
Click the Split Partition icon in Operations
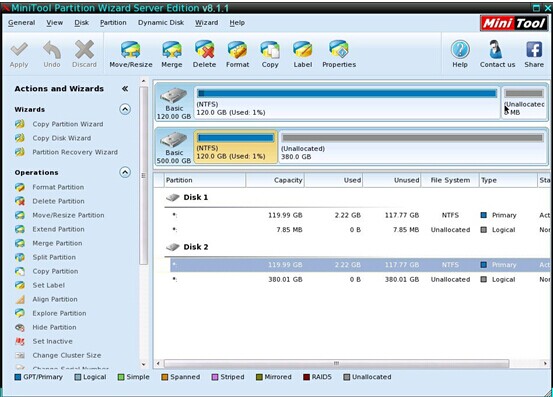pyautogui.click(x=20, y=257)
